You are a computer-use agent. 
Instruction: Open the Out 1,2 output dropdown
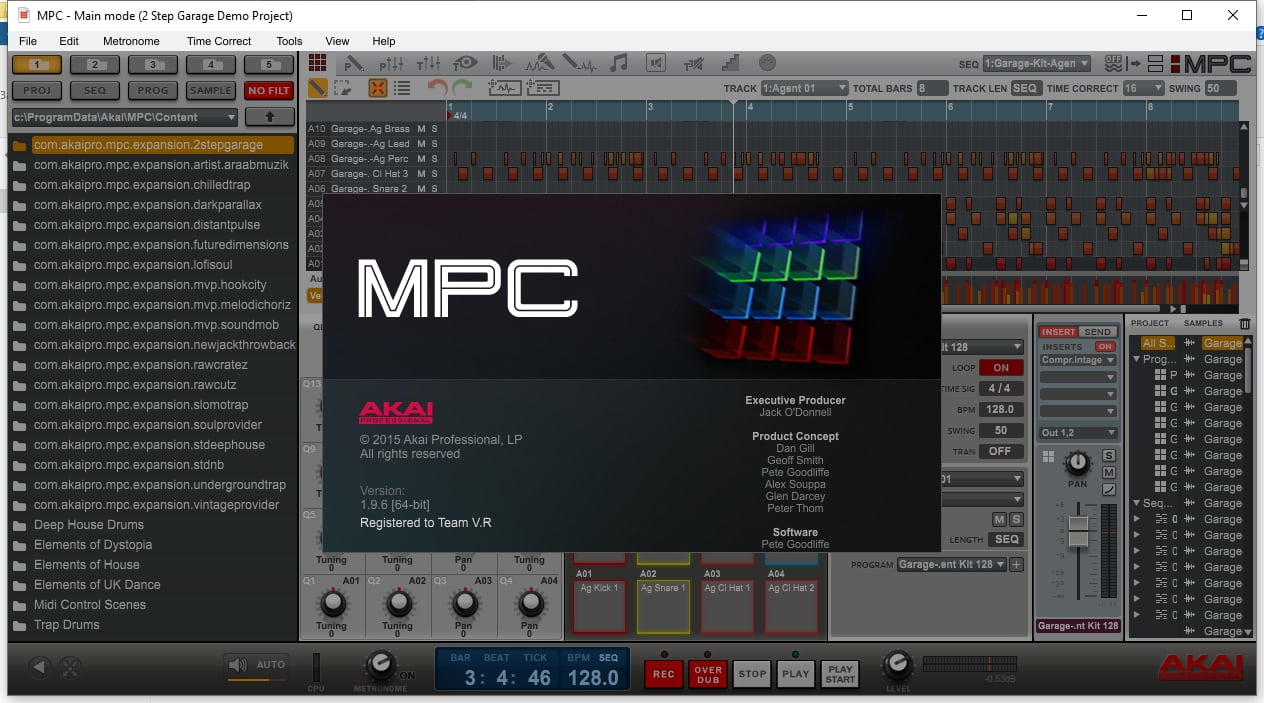[1078, 433]
